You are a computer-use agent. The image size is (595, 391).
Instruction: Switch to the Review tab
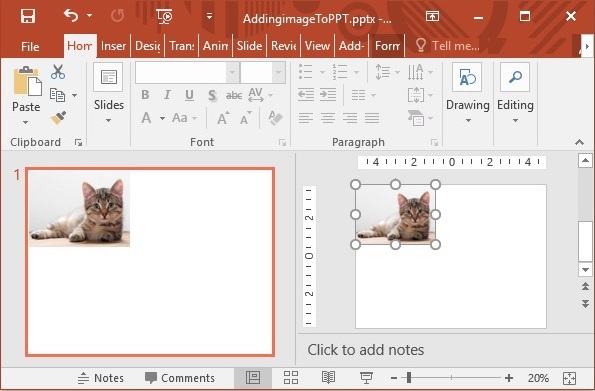pyautogui.click(x=283, y=46)
